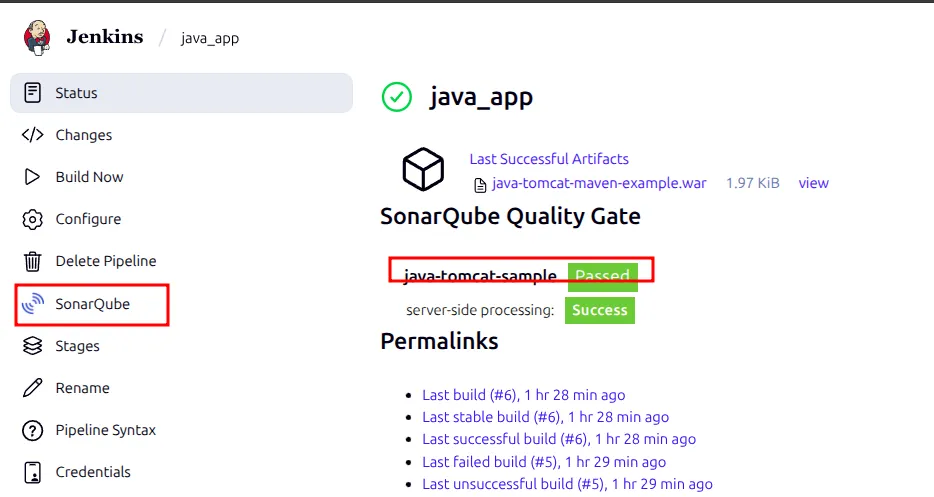Viewport: 934px width, 497px height.
Task: Click the green Passed quality gate badge
Action: coord(602,277)
